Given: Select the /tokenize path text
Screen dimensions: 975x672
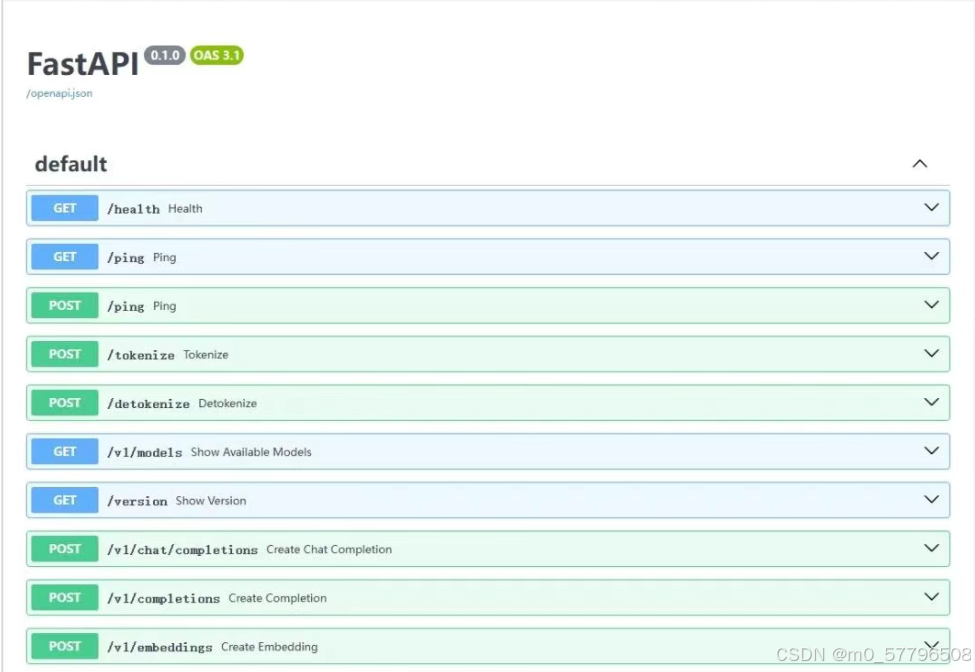Looking at the screenshot, I should coord(141,355).
